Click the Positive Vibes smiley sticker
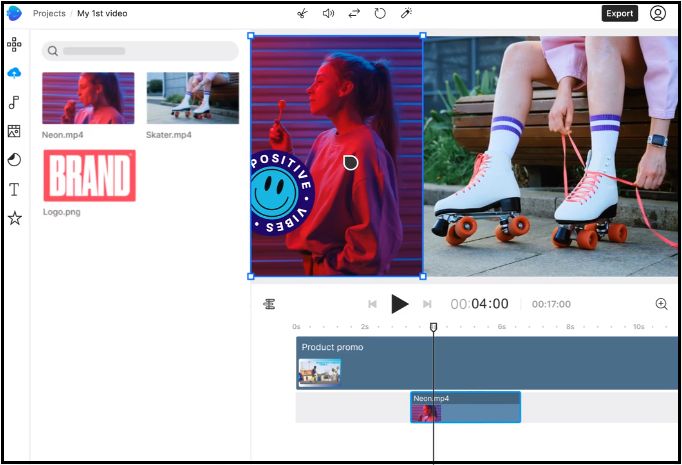The image size is (682, 465). (282, 193)
